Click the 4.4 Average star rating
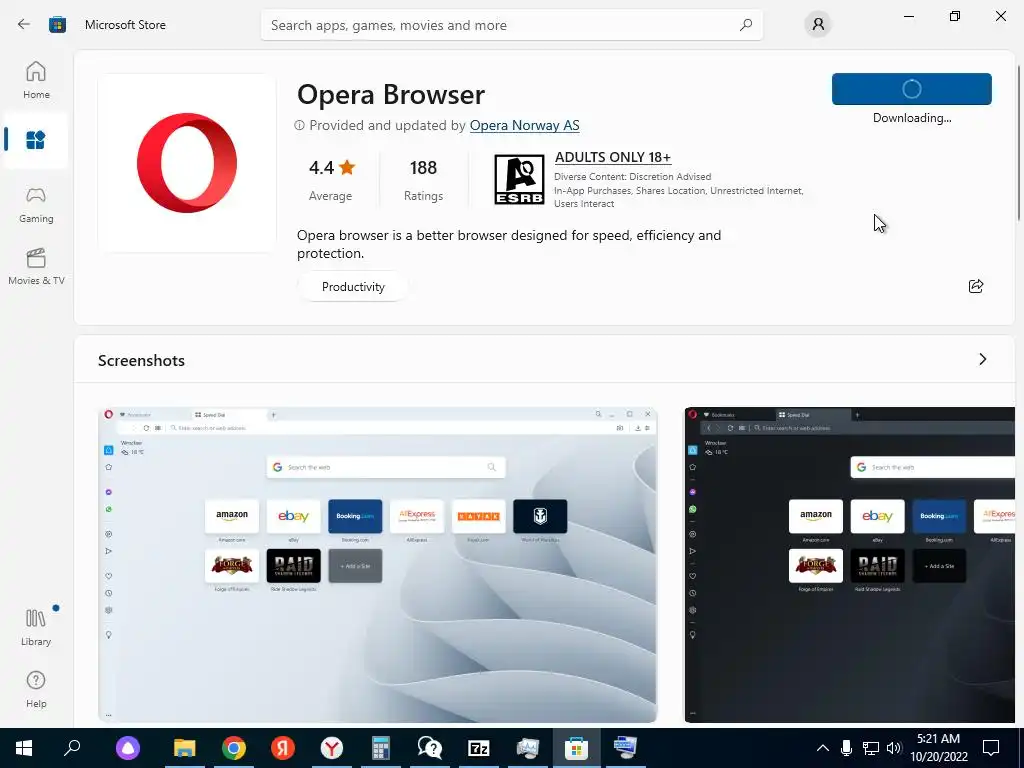 (x=331, y=180)
